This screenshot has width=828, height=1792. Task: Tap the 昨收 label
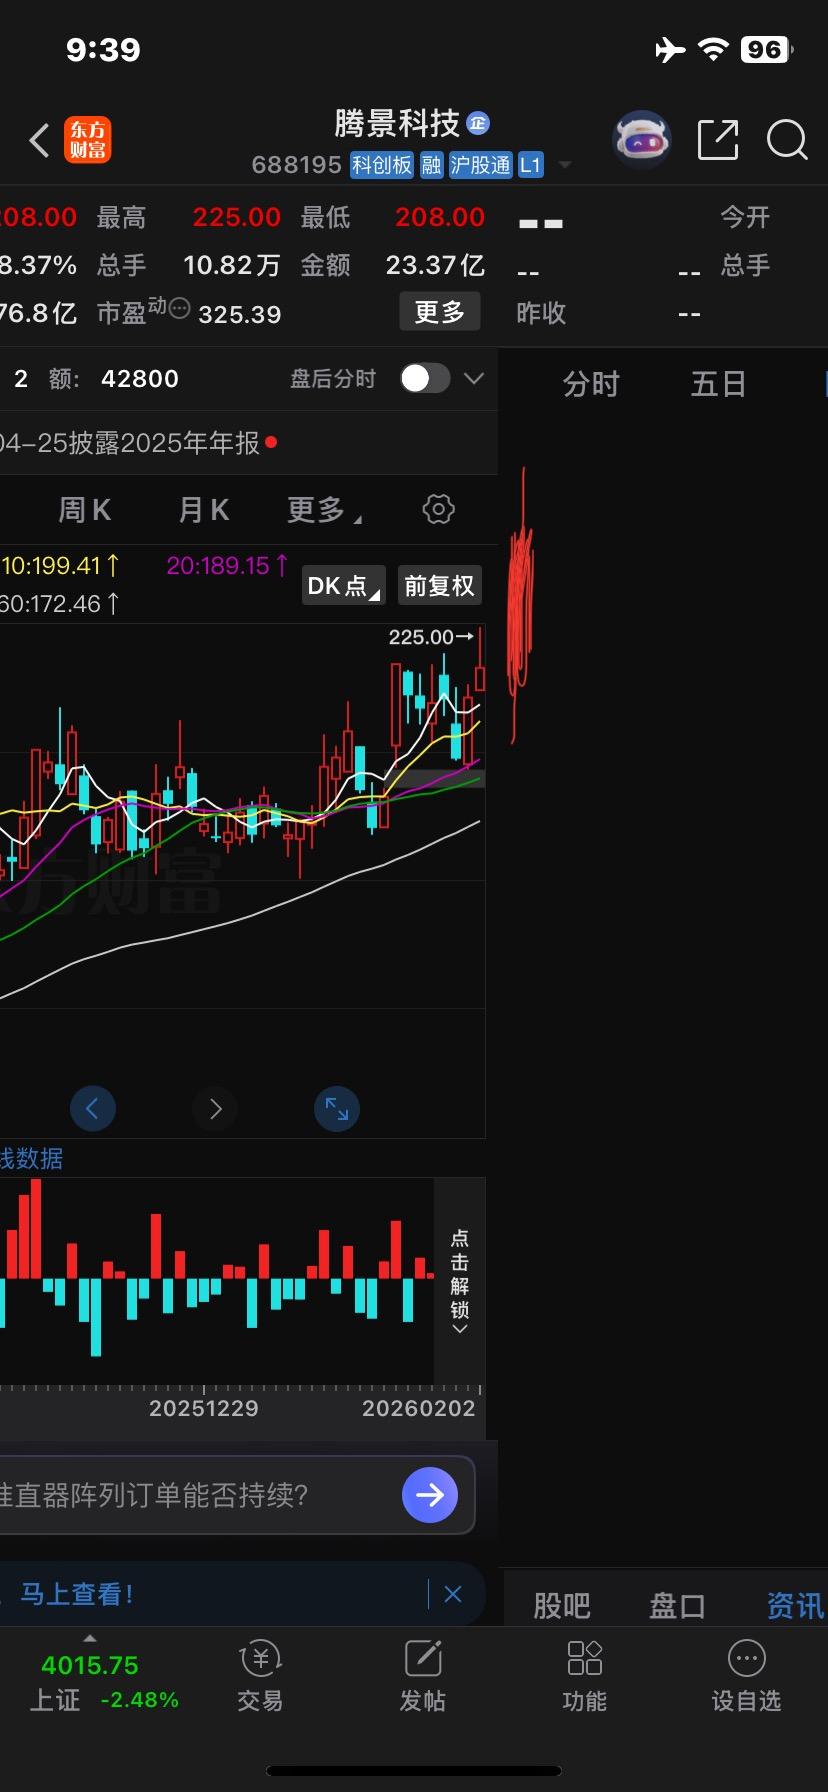[541, 313]
